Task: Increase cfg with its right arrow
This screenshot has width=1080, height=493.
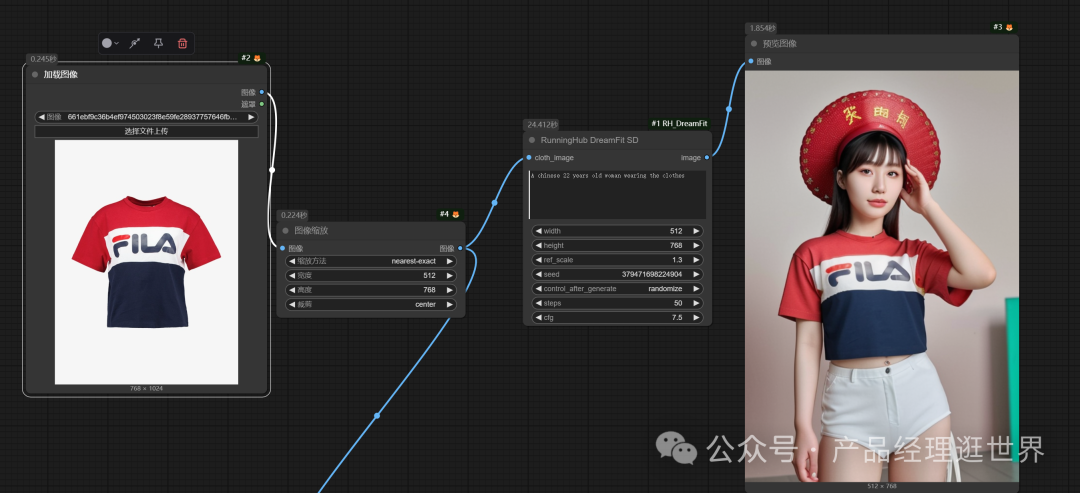Action: coord(696,317)
